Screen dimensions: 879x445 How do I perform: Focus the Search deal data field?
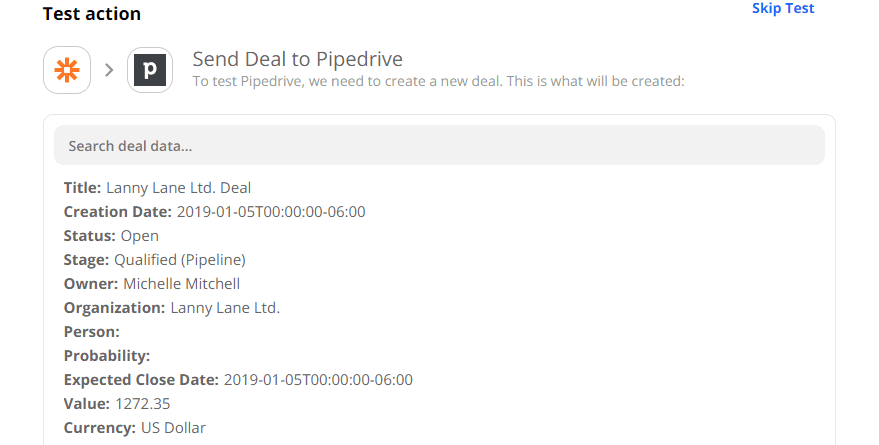coord(439,146)
